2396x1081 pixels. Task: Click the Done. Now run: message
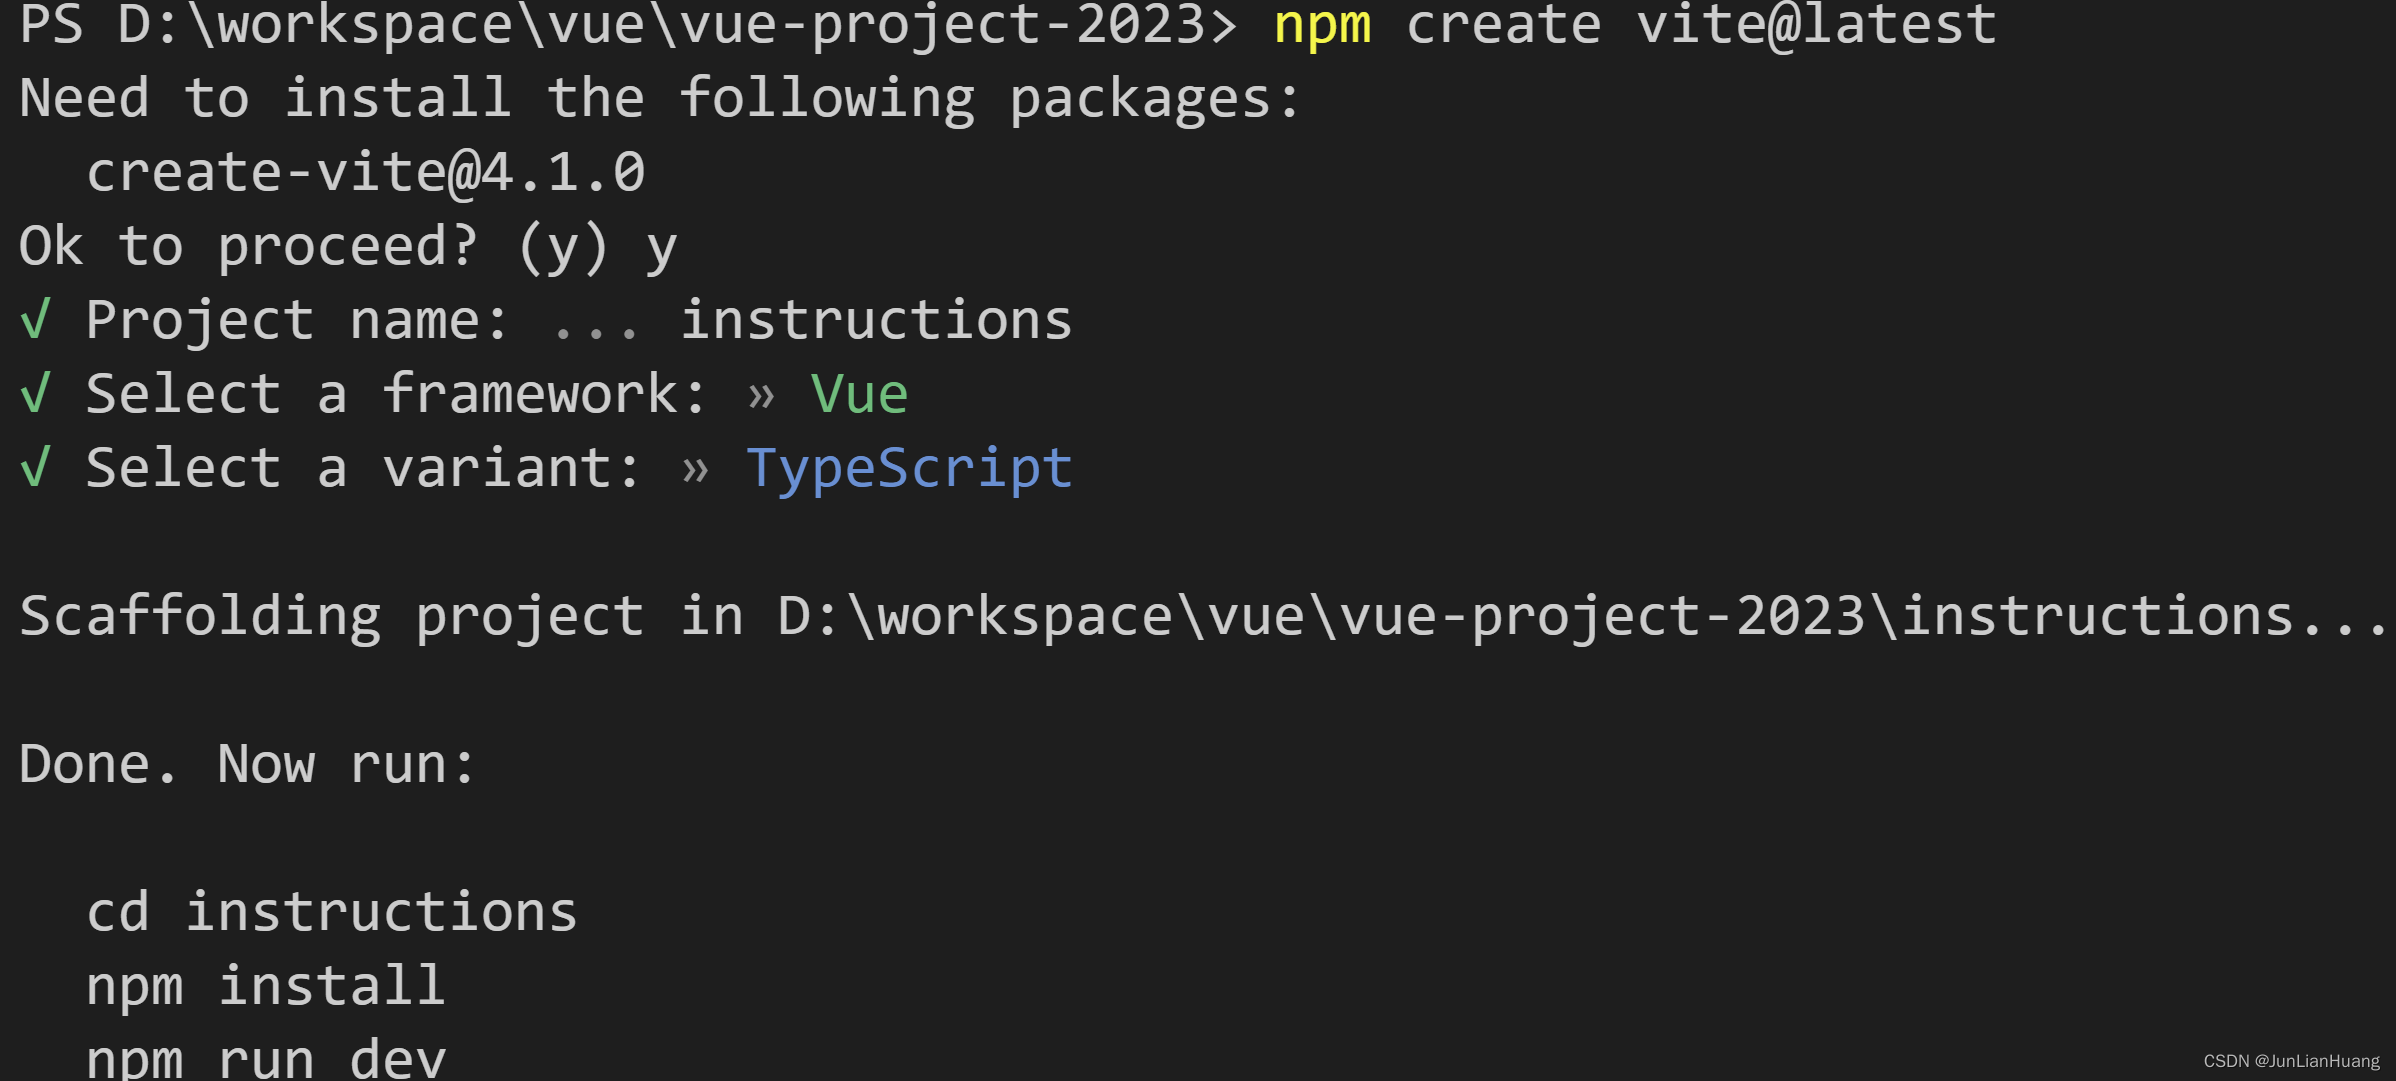pos(247,764)
